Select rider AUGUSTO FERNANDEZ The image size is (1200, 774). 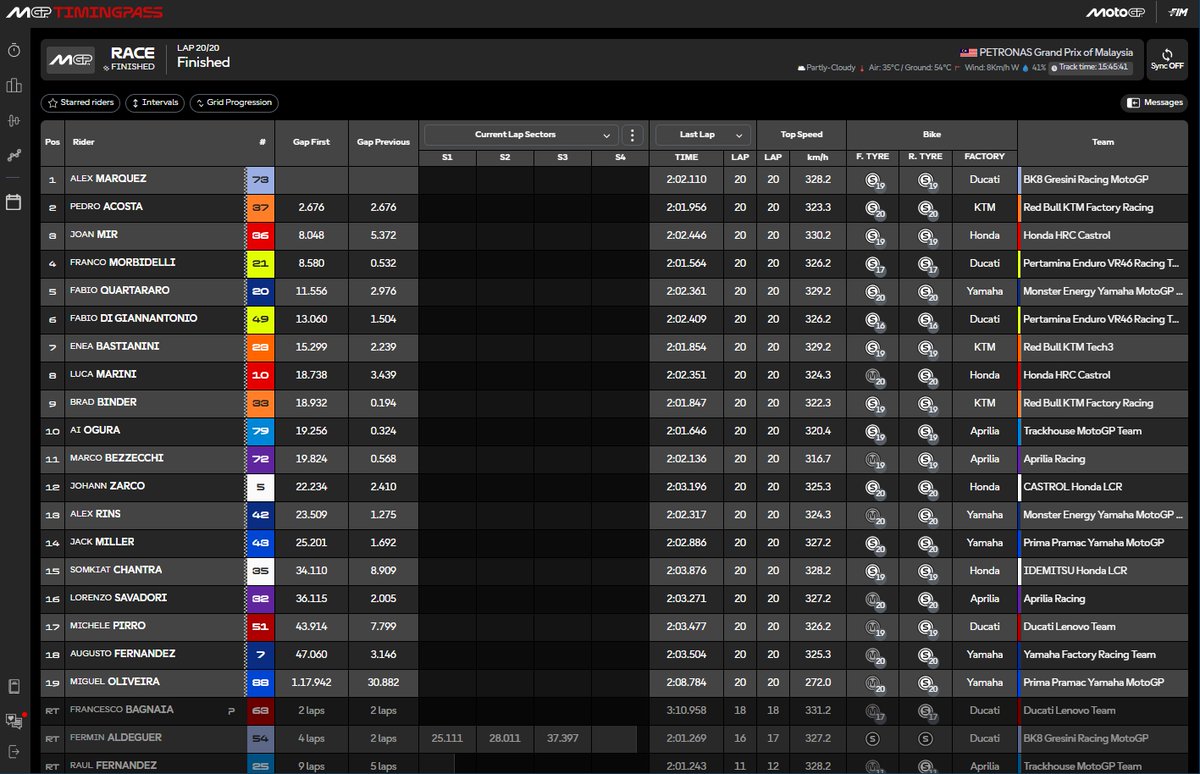(122, 654)
